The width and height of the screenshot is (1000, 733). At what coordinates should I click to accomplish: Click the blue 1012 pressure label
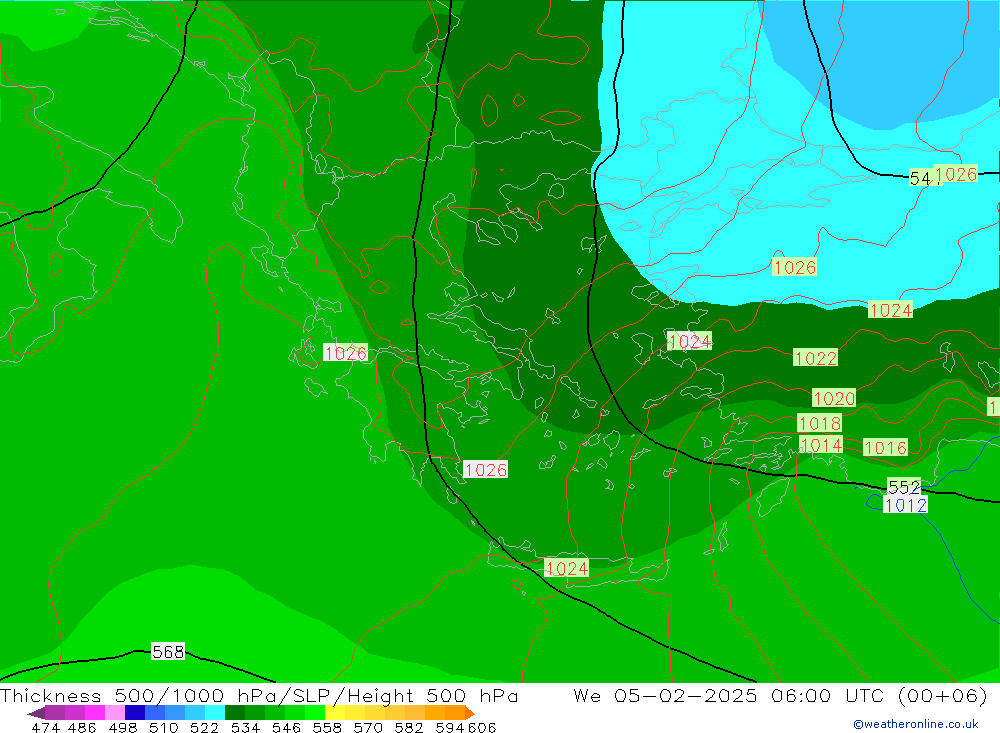[905, 505]
